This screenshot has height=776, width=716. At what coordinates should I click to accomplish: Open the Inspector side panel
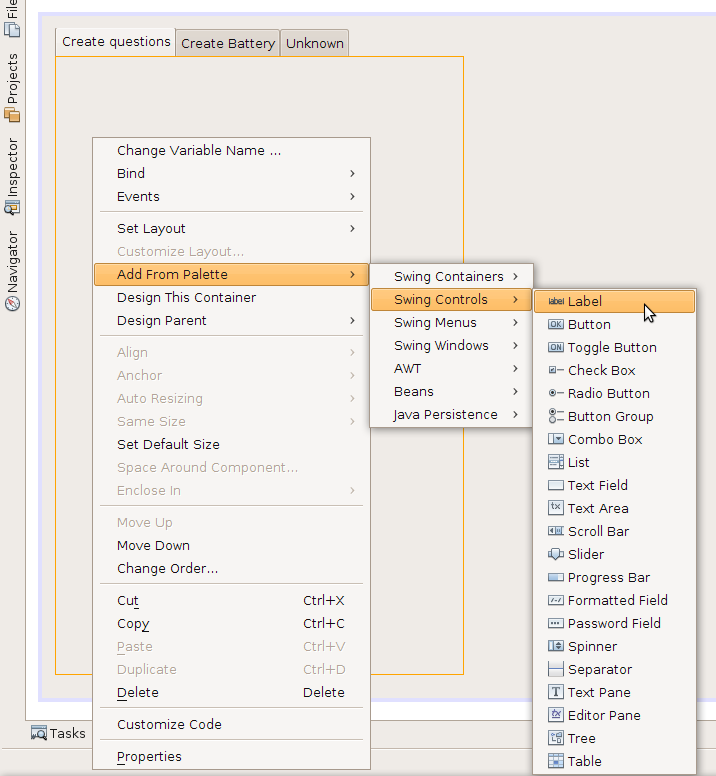click(12, 176)
